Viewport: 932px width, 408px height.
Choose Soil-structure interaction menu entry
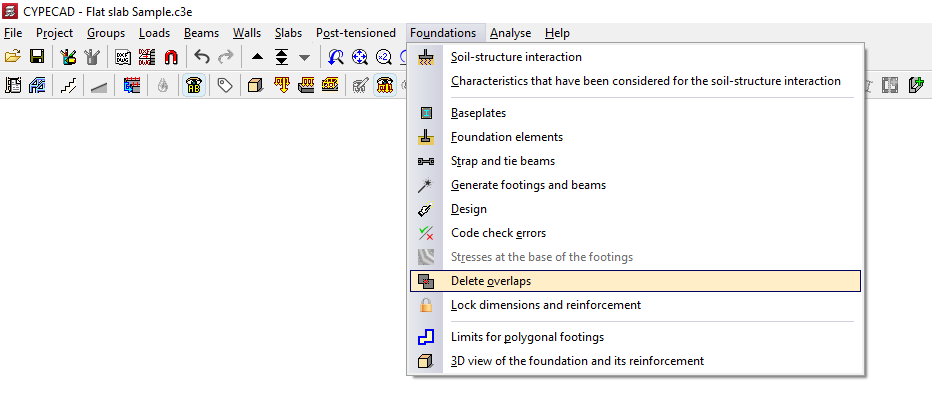(x=516, y=57)
